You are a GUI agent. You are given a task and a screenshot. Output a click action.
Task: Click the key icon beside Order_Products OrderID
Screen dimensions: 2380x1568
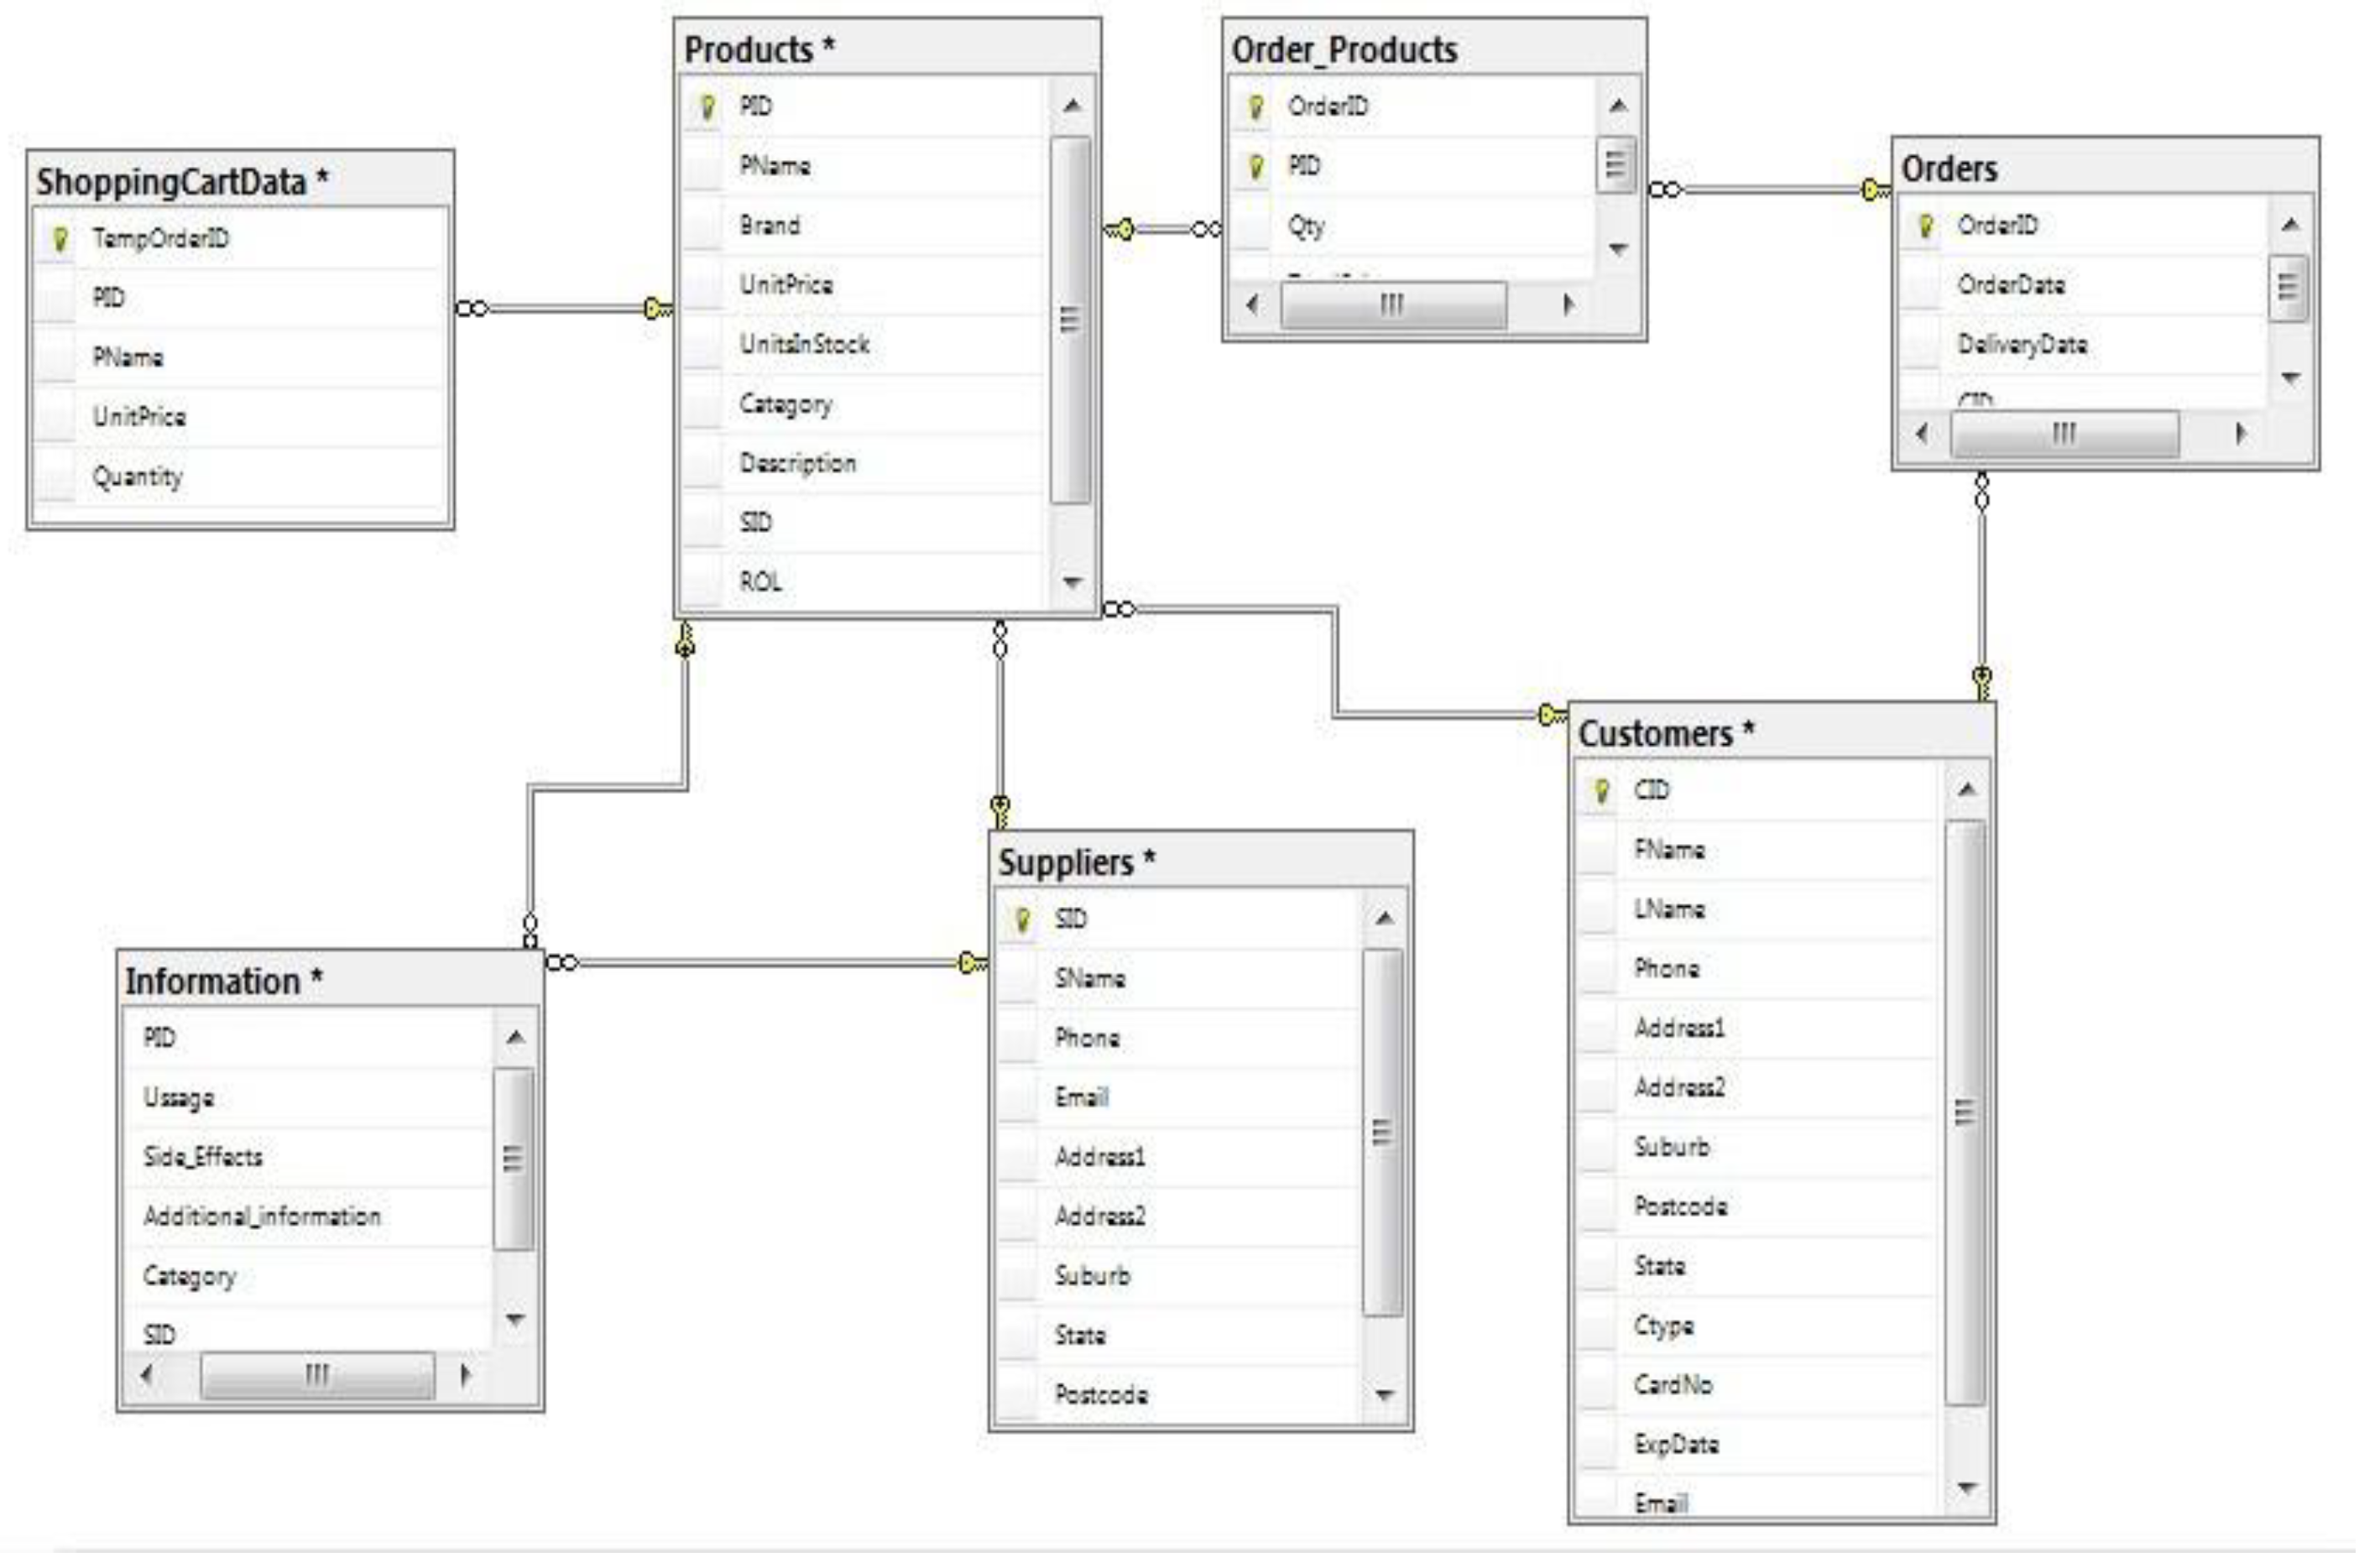click(x=1255, y=106)
